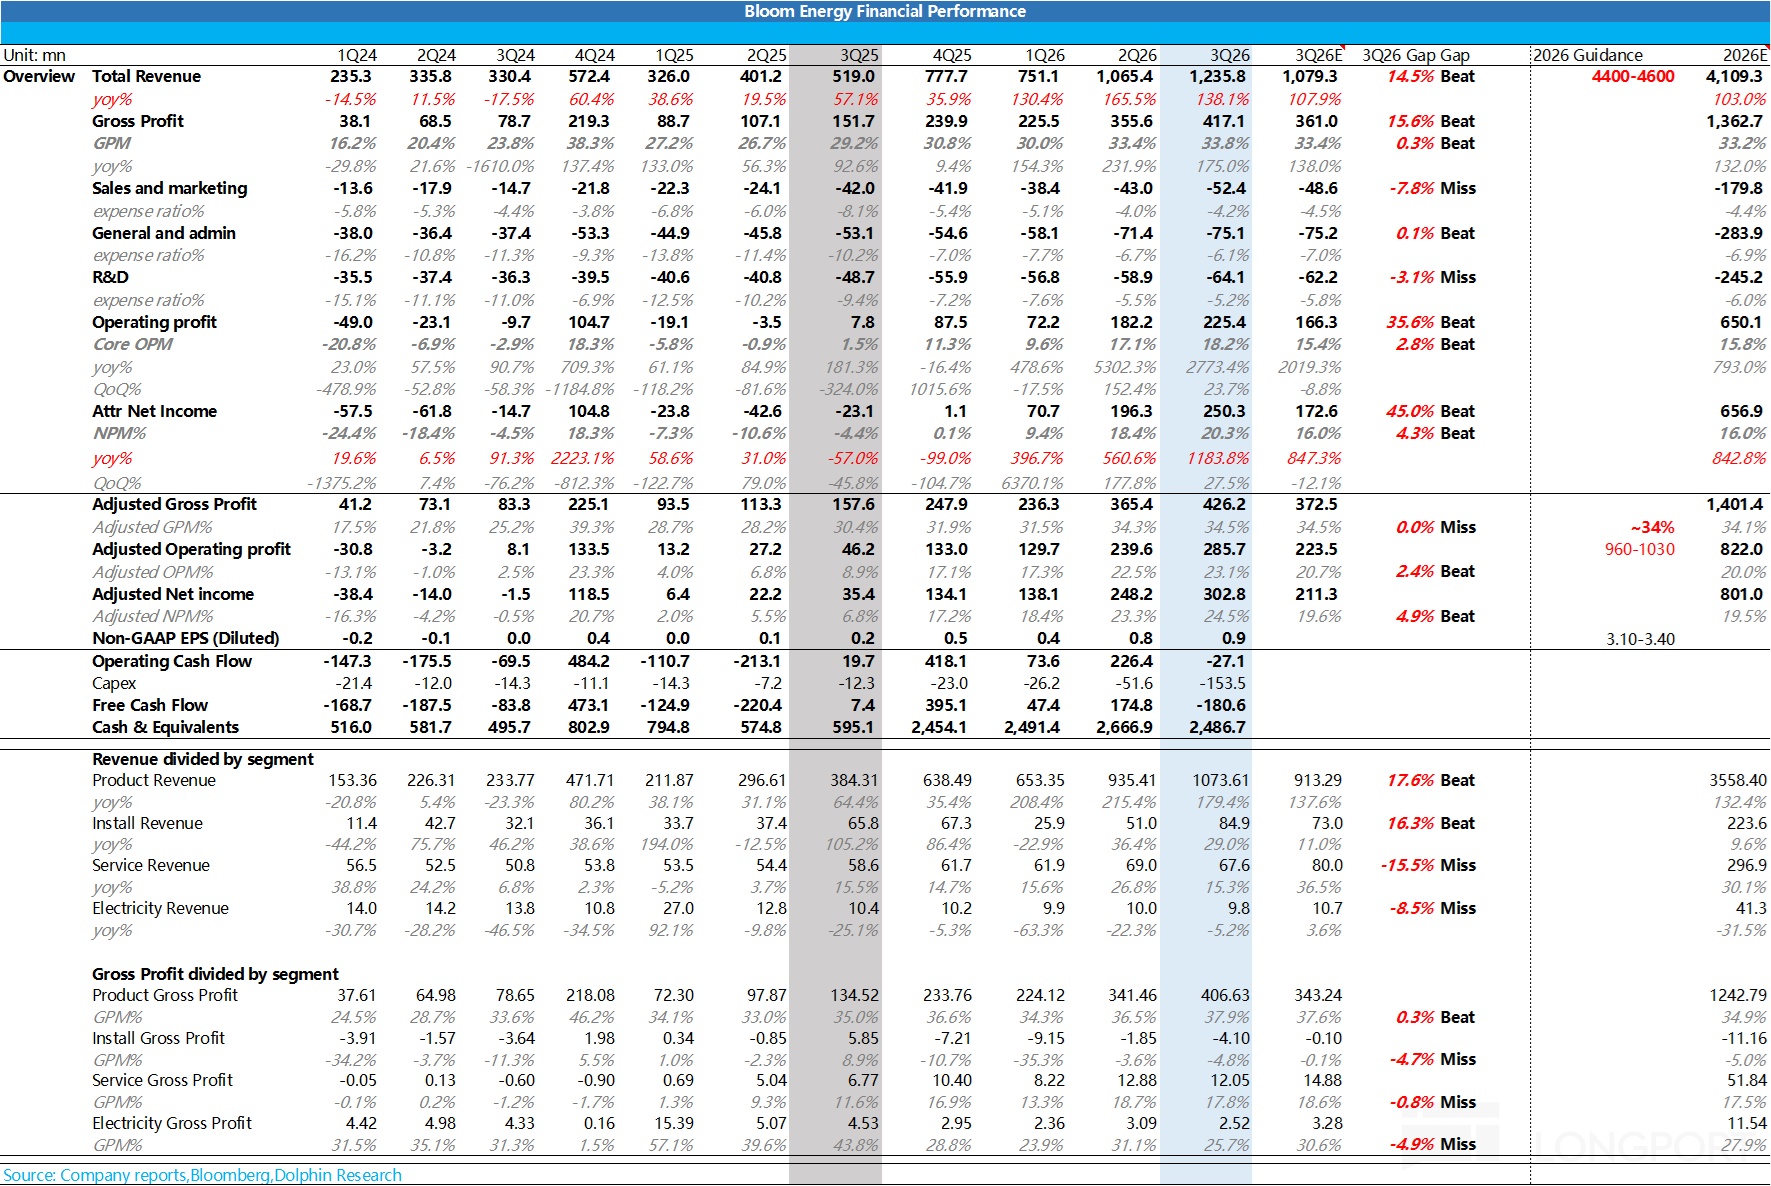Click the source line citing Dolphin Research
The width and height of the screenshot is (1771, 1186).
click(x=203, y=1175)
